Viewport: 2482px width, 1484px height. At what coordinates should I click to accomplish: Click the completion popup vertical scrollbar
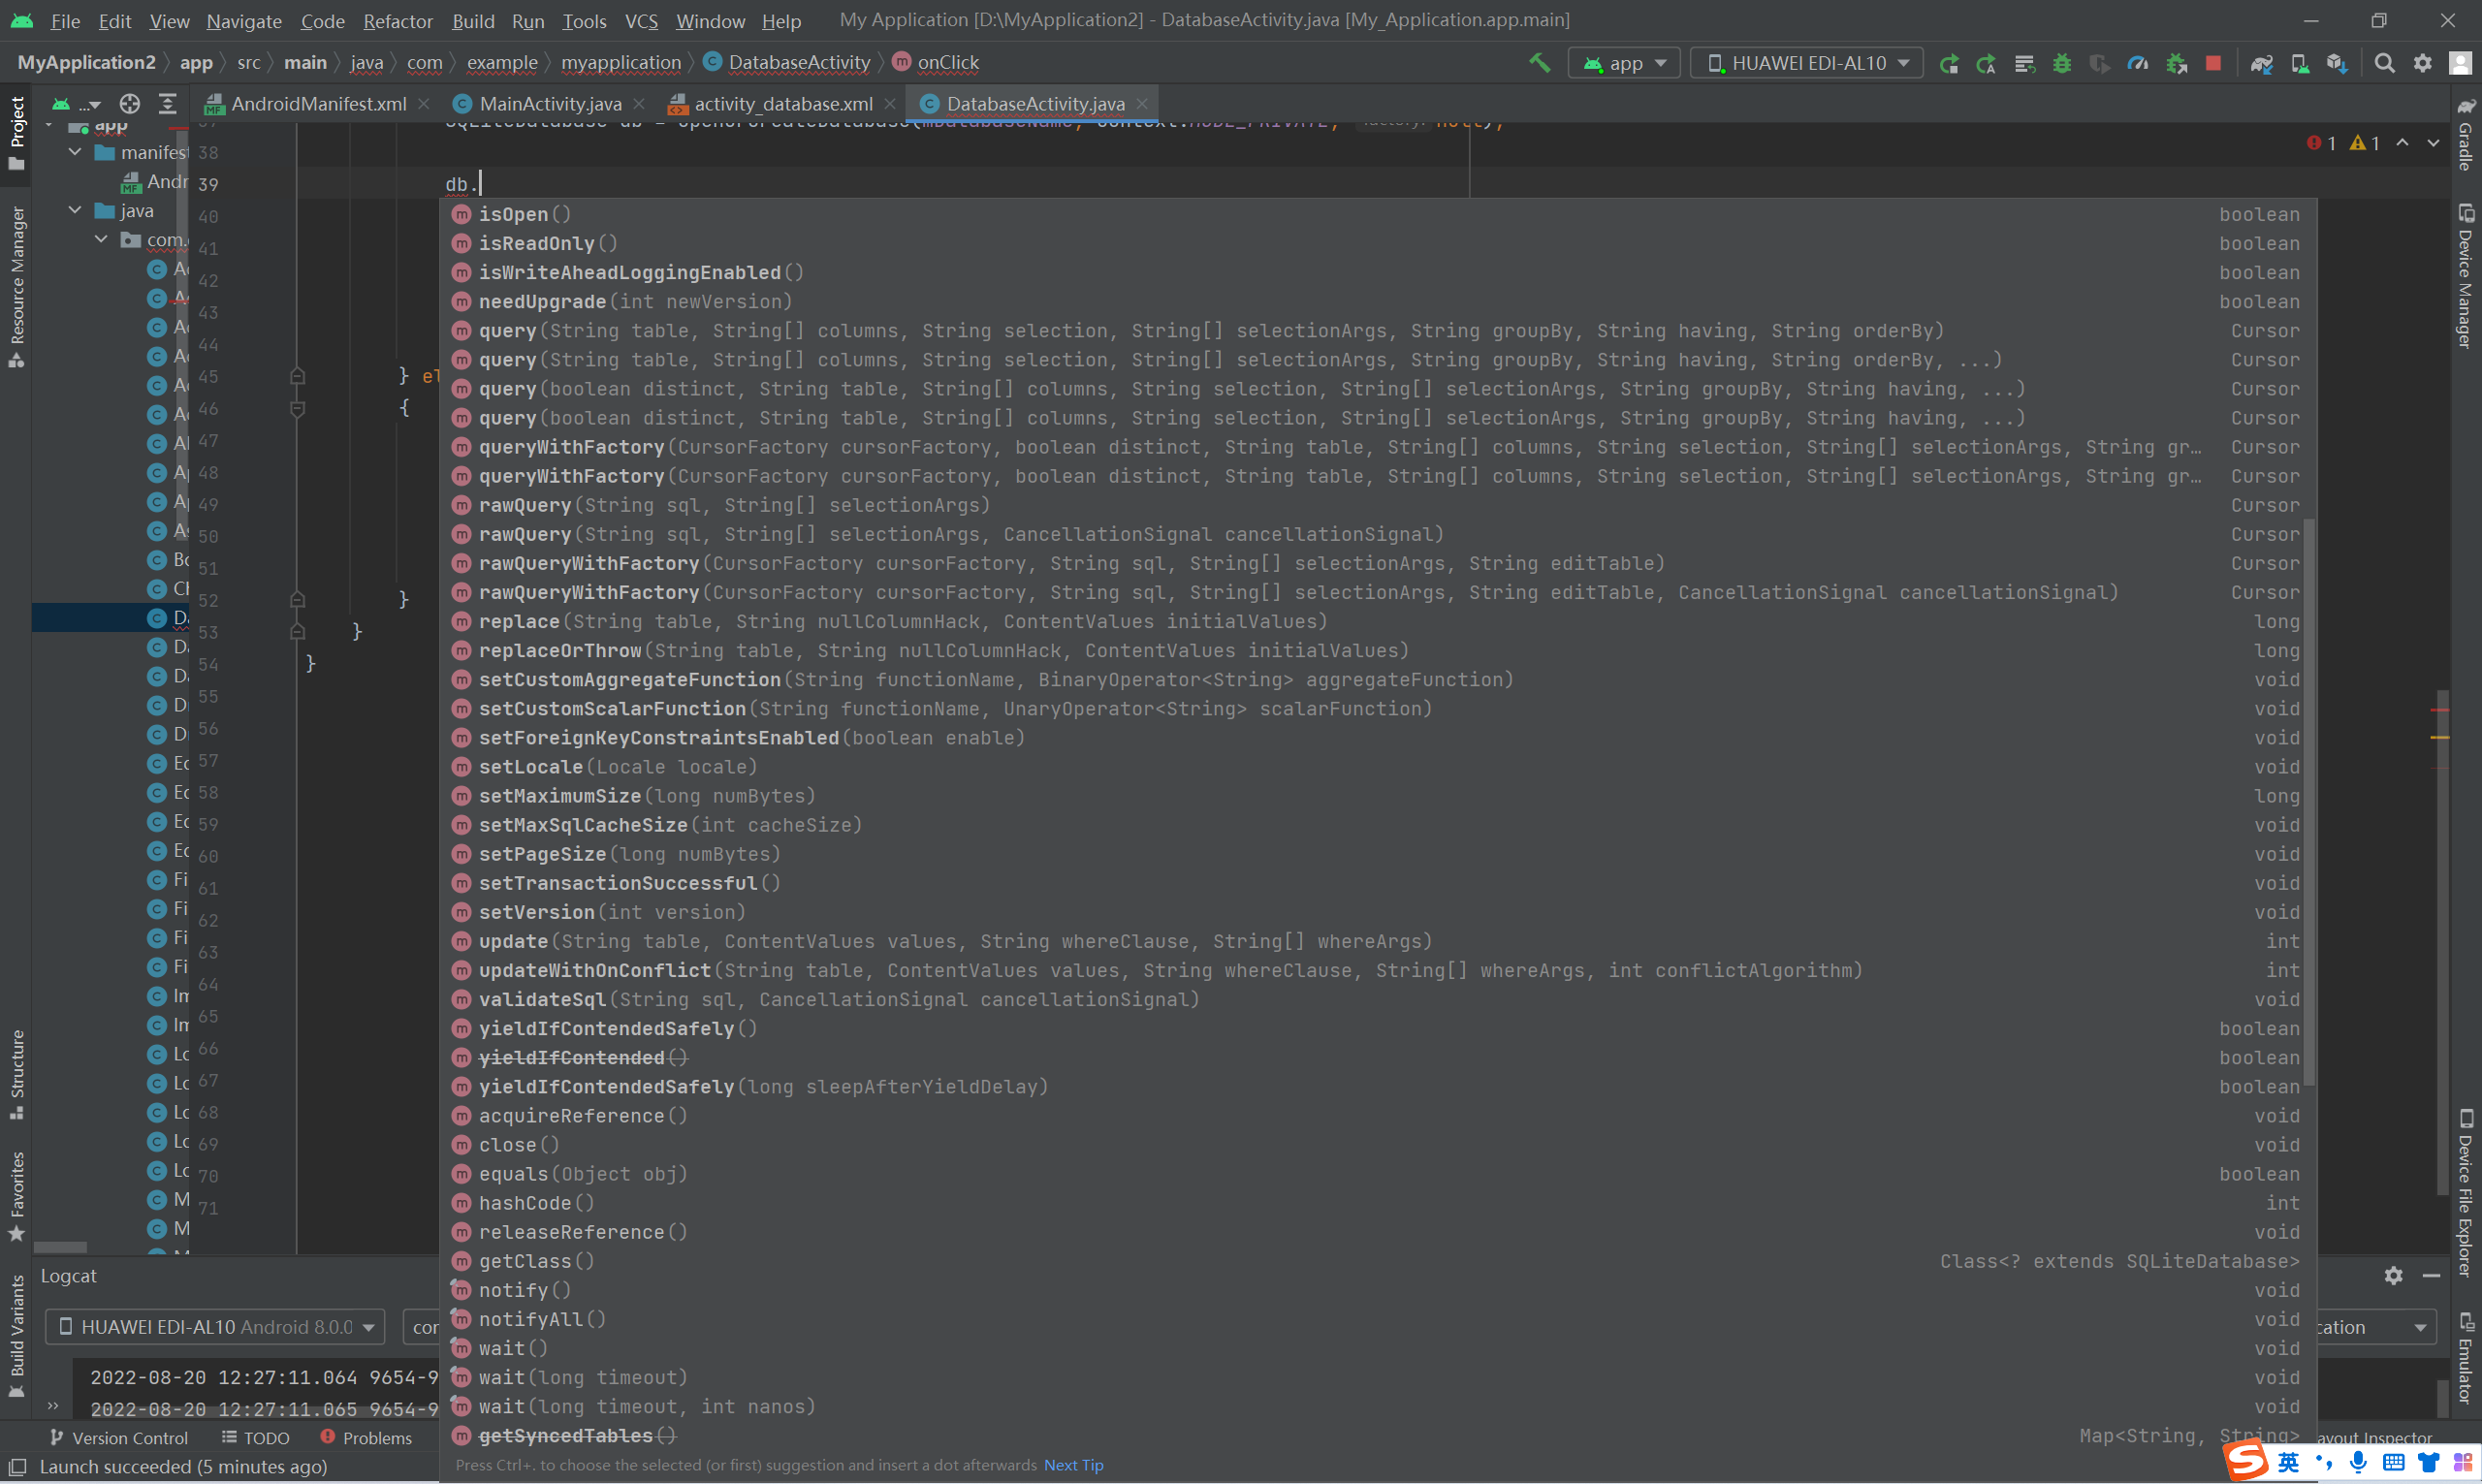pos(2309,800)
